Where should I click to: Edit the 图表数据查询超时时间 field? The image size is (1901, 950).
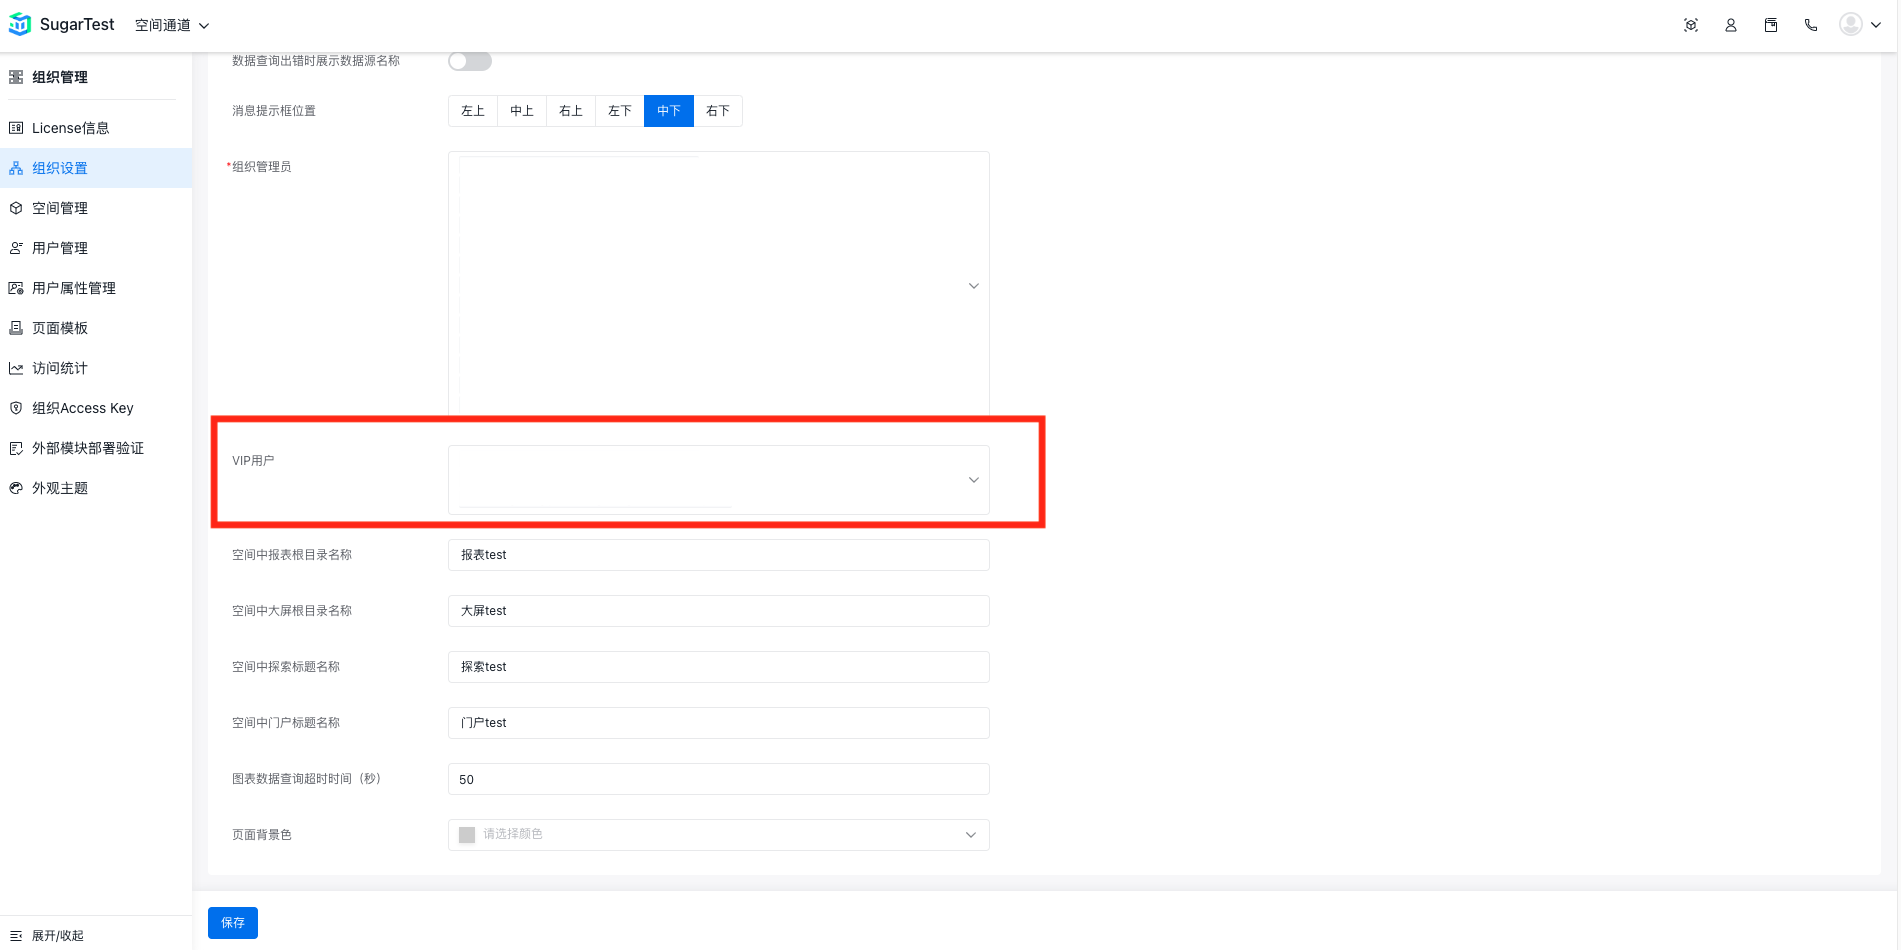[x=719, y=779]
